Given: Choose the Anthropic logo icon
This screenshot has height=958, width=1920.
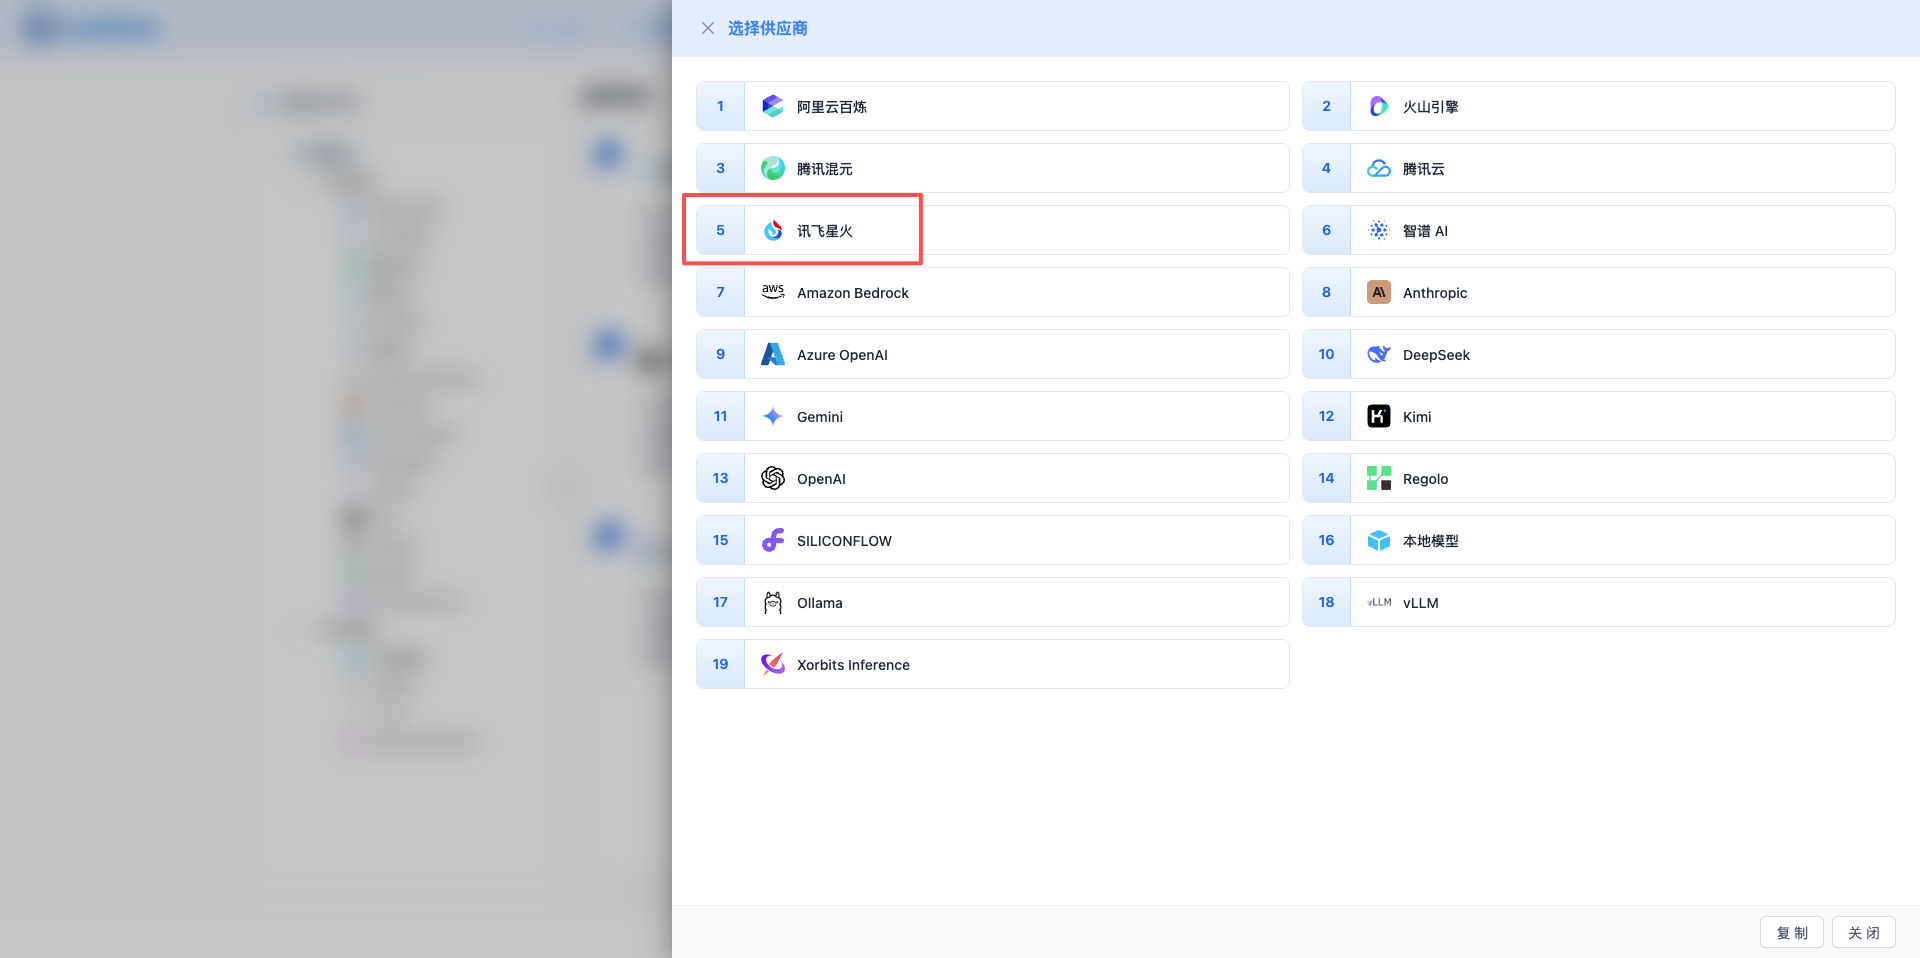Looking at the screenshot, I should pos(1378,292).
